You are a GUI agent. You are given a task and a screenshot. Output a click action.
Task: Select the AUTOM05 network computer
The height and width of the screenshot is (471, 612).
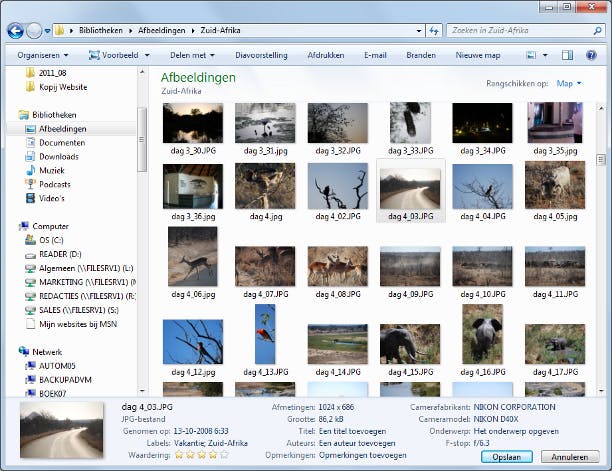[57, 366]
